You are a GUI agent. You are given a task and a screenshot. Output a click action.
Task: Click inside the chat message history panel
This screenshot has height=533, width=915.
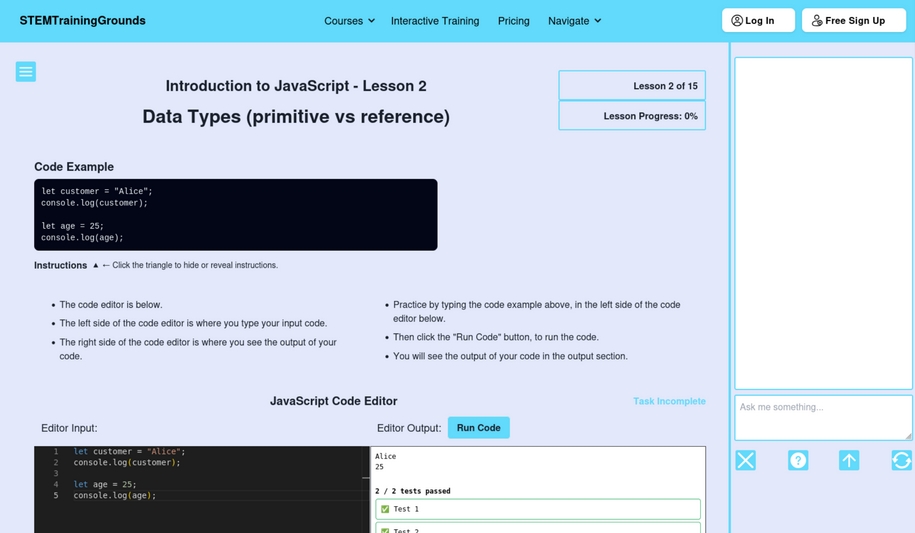[823, 223]
